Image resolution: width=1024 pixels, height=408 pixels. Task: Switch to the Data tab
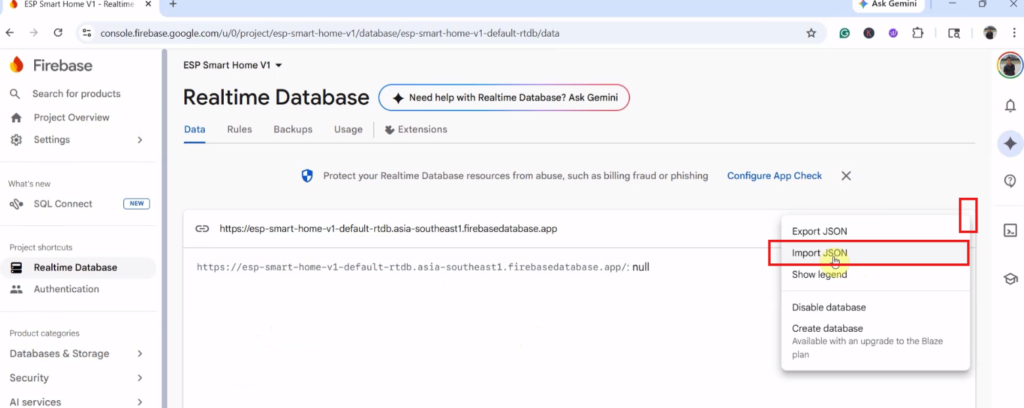(195, 129)
